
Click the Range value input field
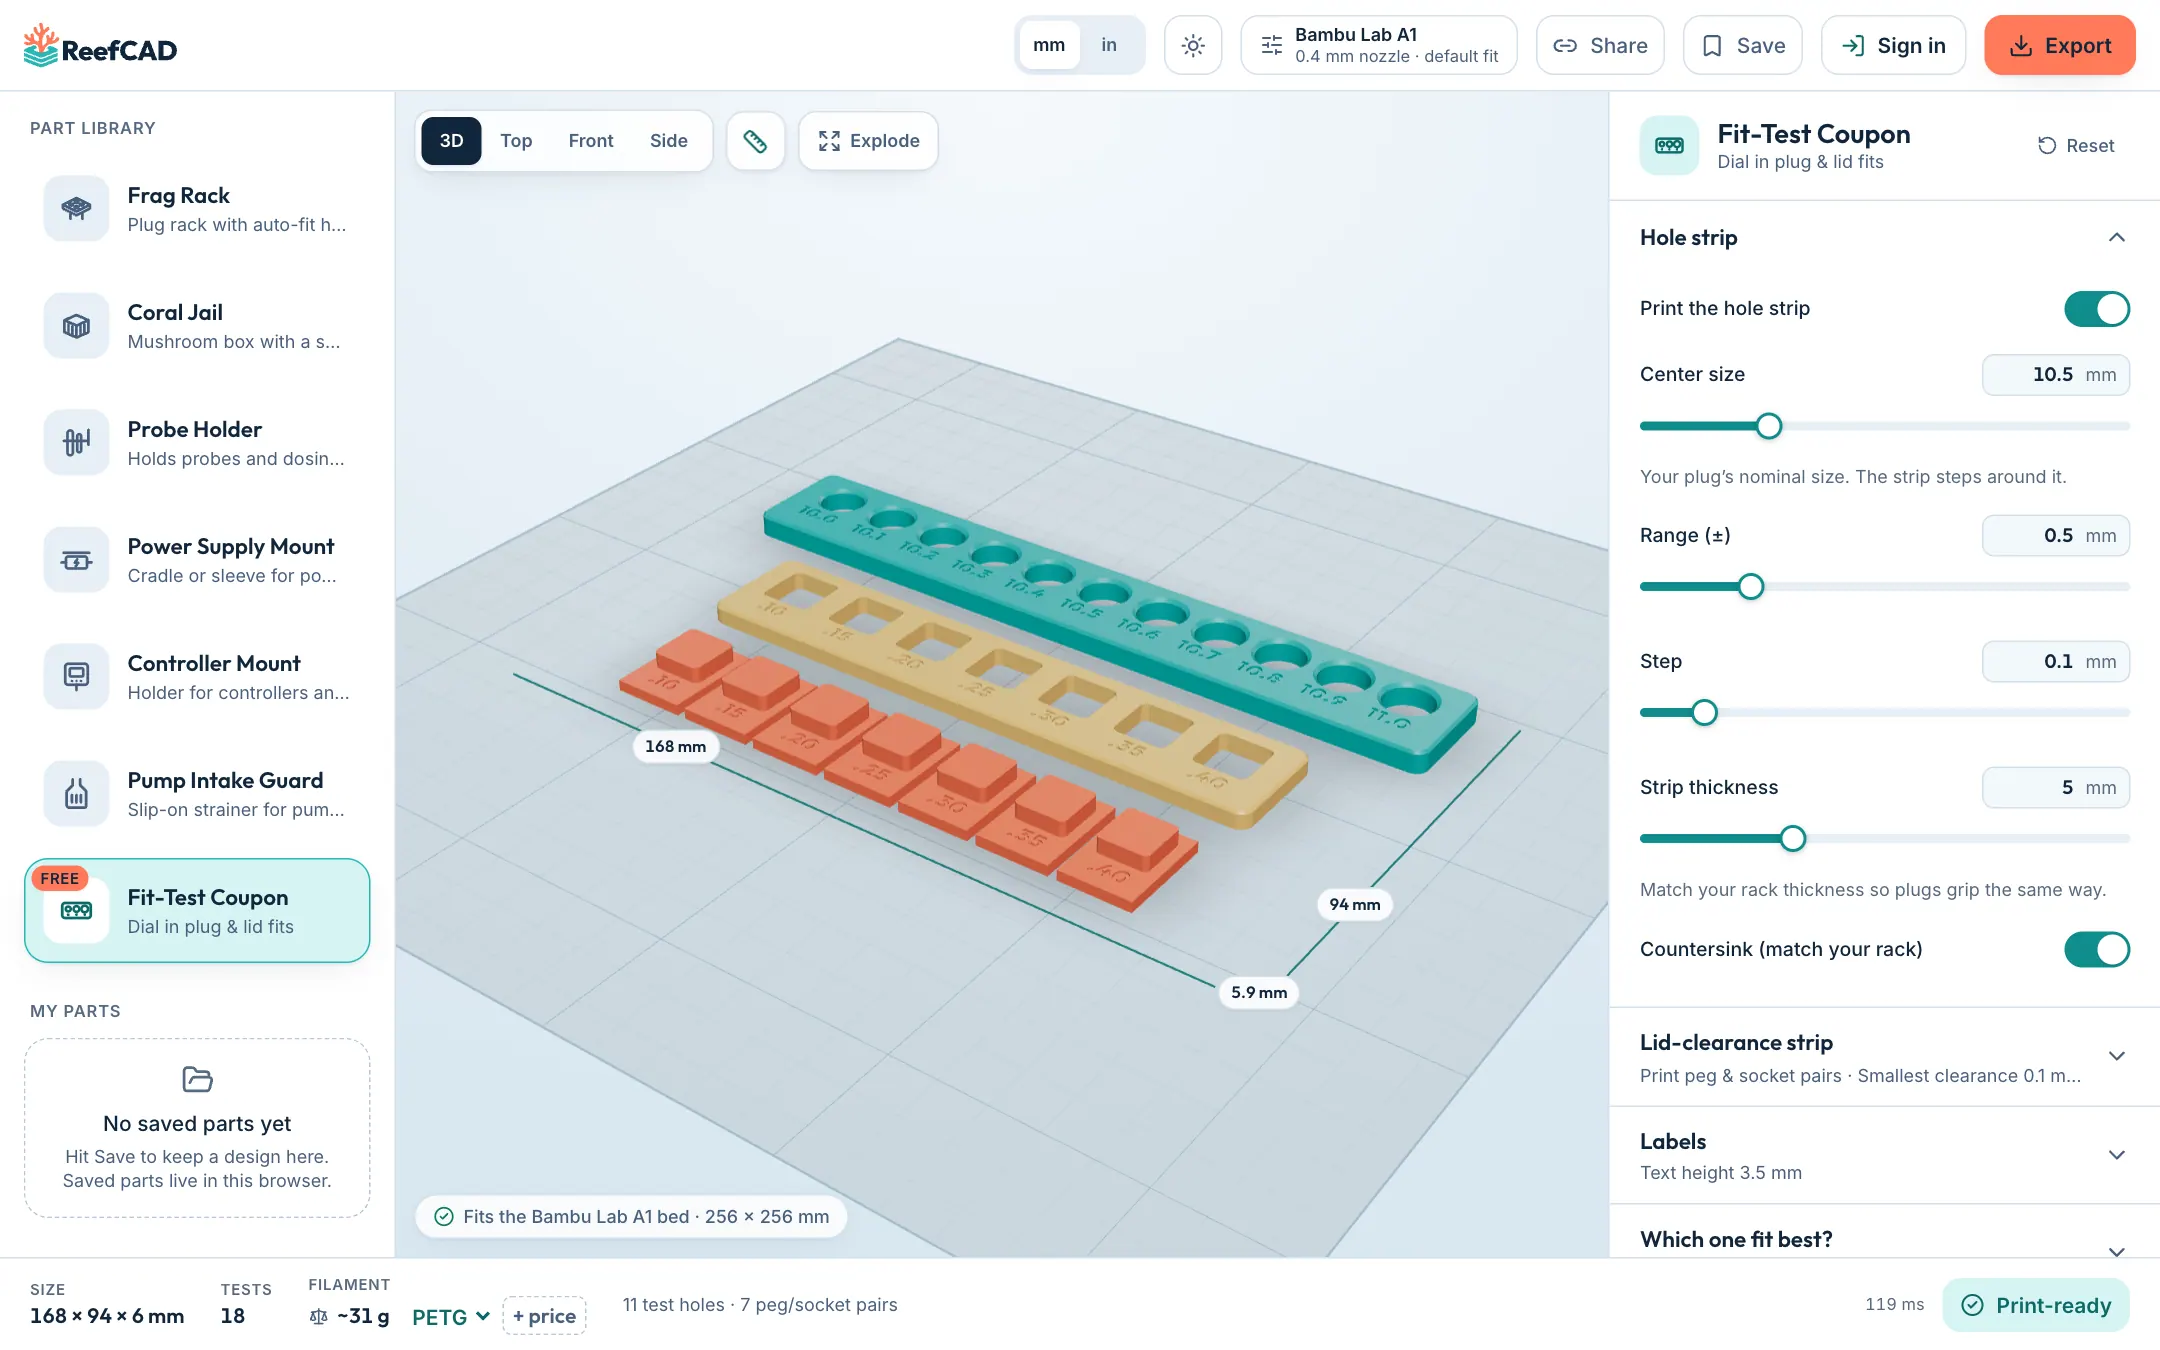tap(2056, 536)
